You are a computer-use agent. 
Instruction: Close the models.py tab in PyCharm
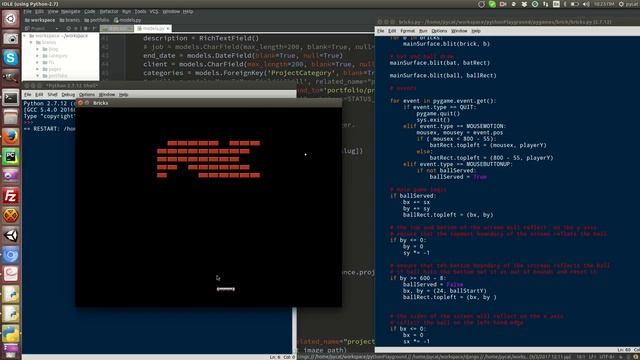(168, 29)
